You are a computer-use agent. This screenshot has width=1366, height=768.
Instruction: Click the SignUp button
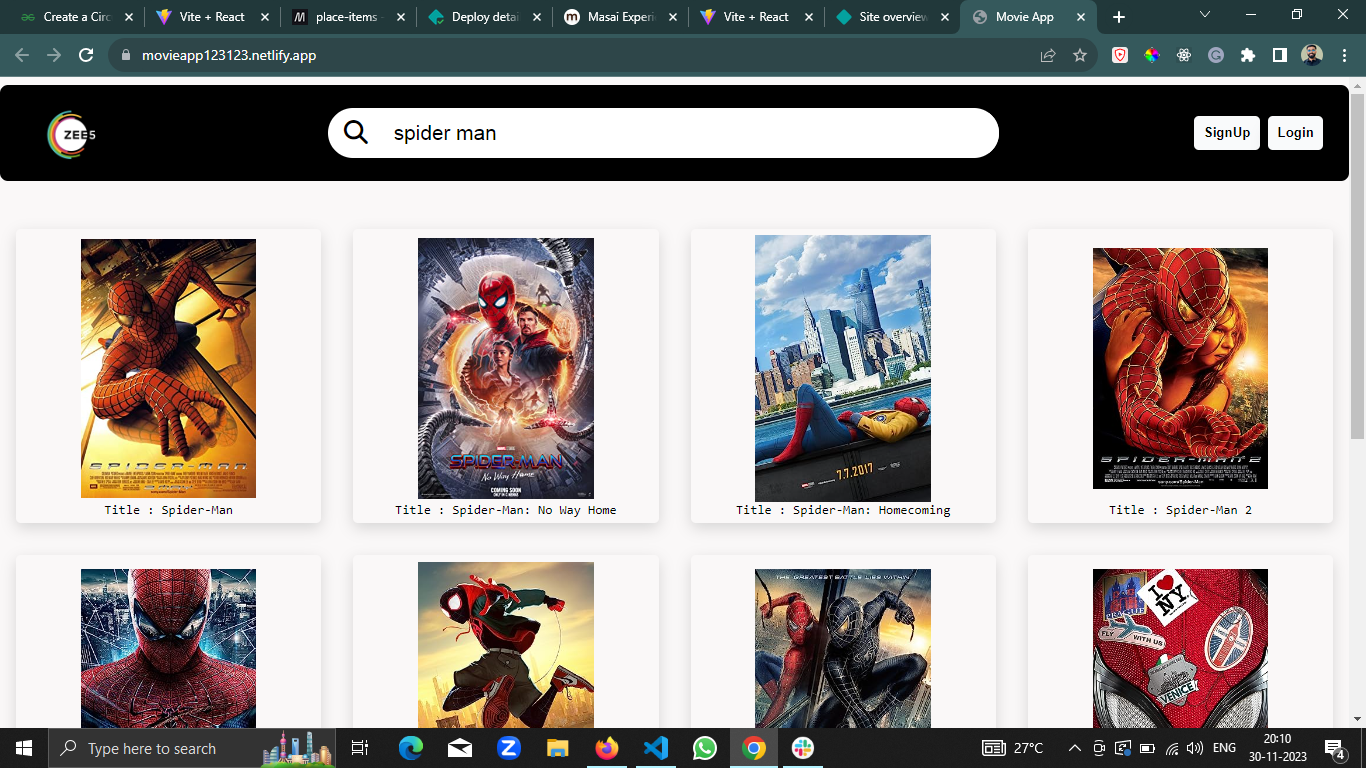click(1226, 133)
